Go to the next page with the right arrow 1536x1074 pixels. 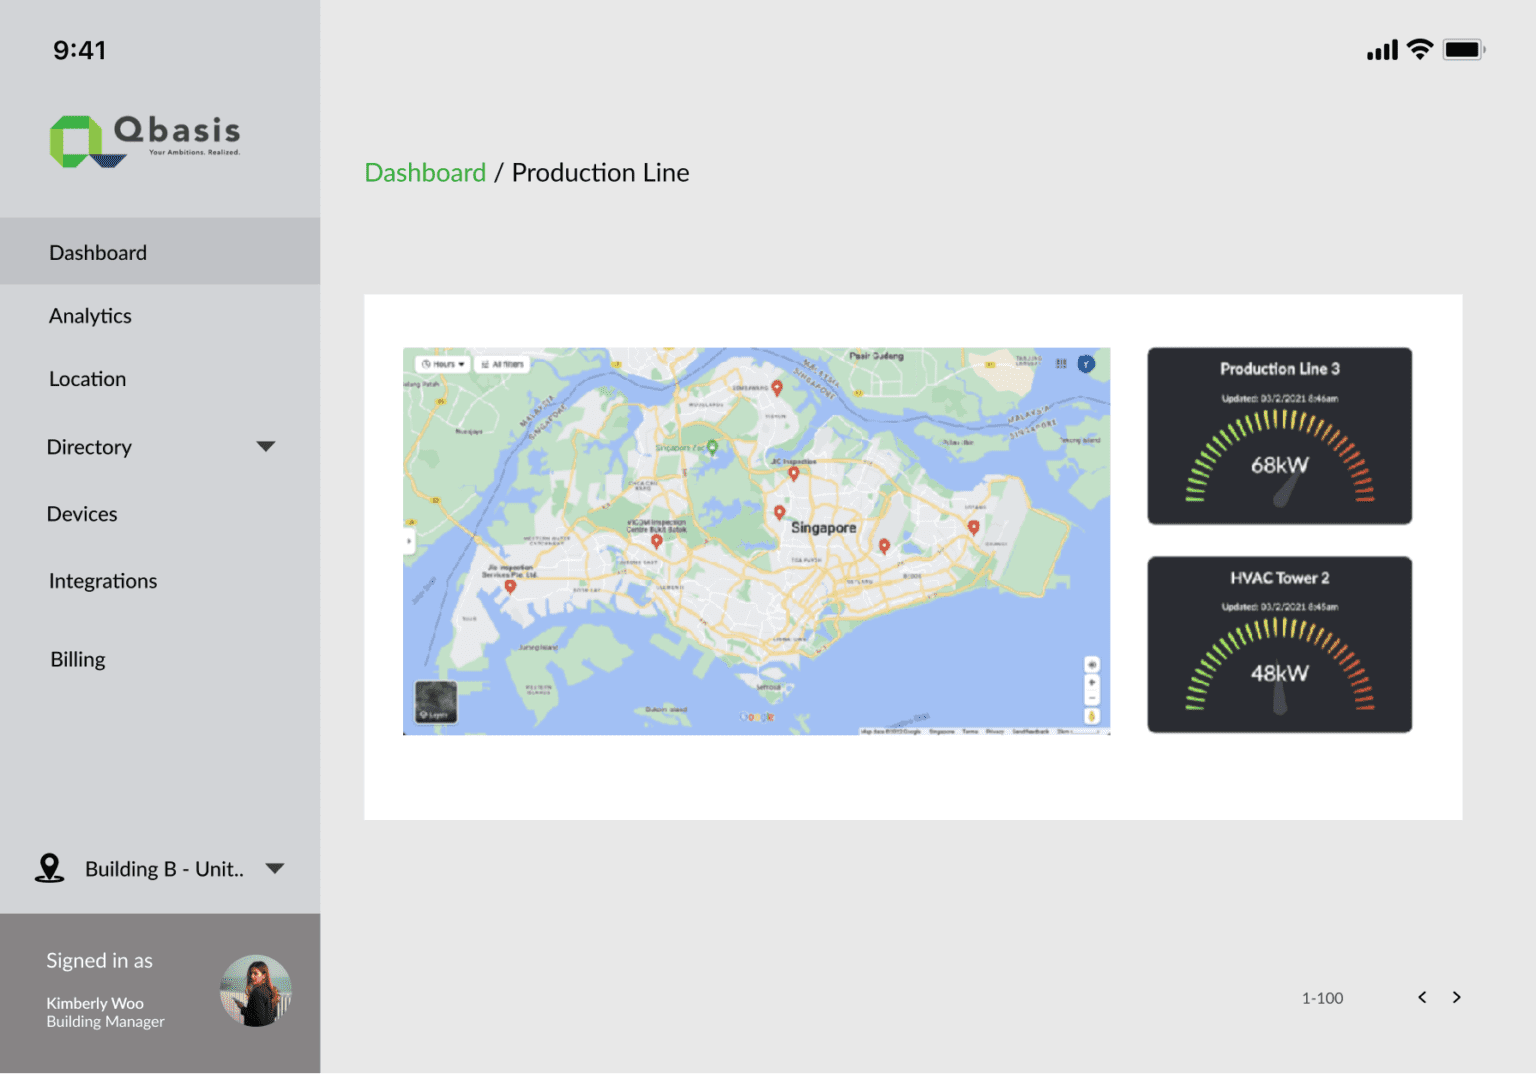click(x=1456, y=997)
